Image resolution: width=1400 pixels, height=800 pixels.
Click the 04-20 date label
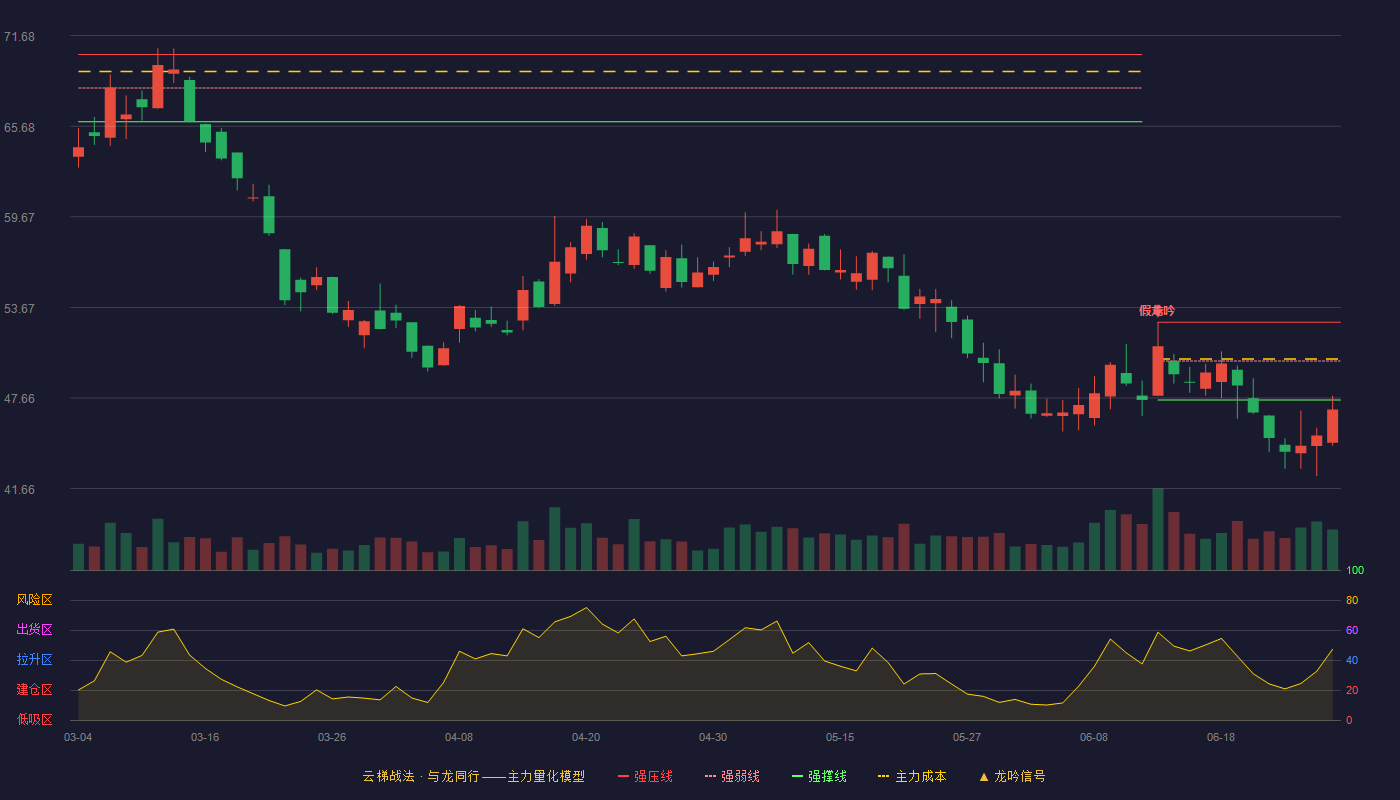(x=586, y=737)
